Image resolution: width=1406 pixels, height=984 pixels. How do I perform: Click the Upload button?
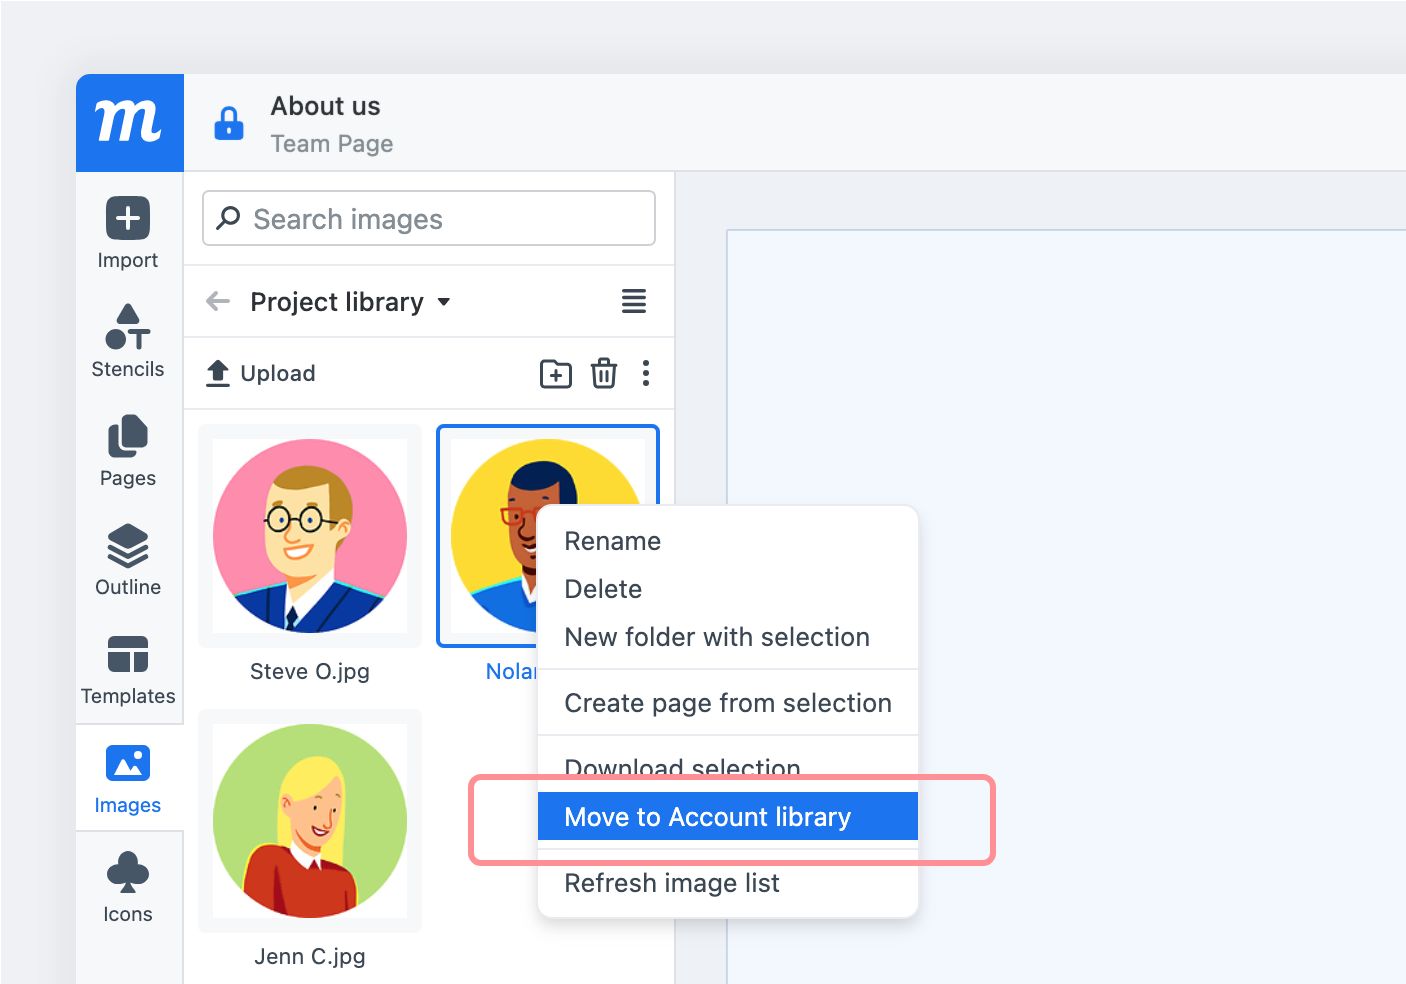point(261,373)
